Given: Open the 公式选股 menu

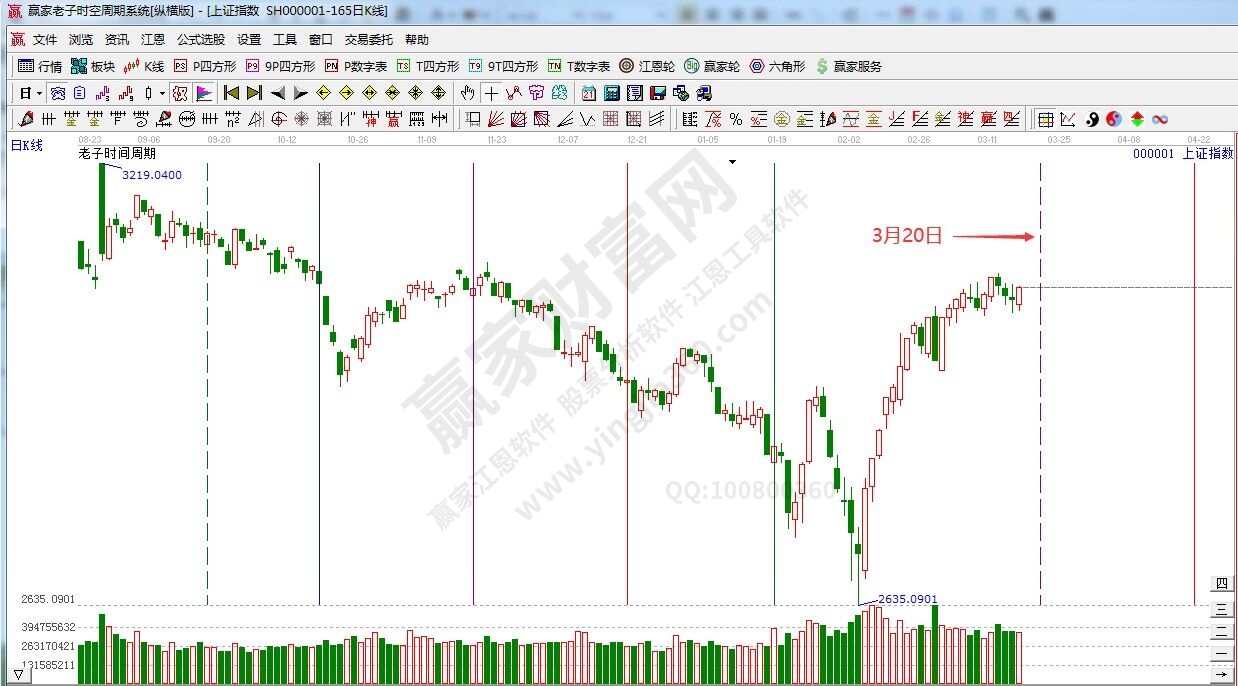Looking at the screenshot, I should (x=201, y=40).
